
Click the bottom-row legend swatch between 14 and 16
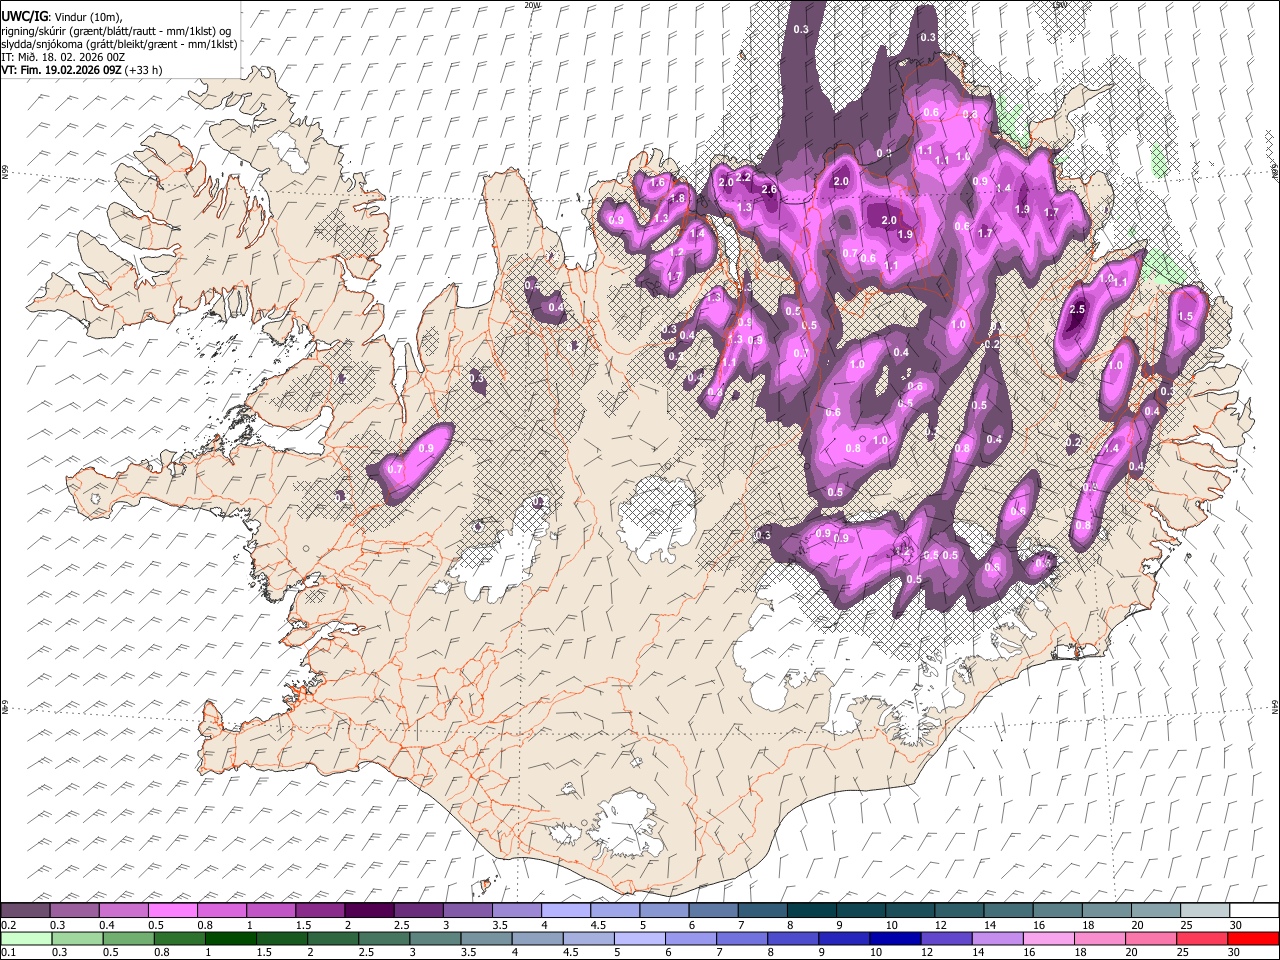coord(997,938)
